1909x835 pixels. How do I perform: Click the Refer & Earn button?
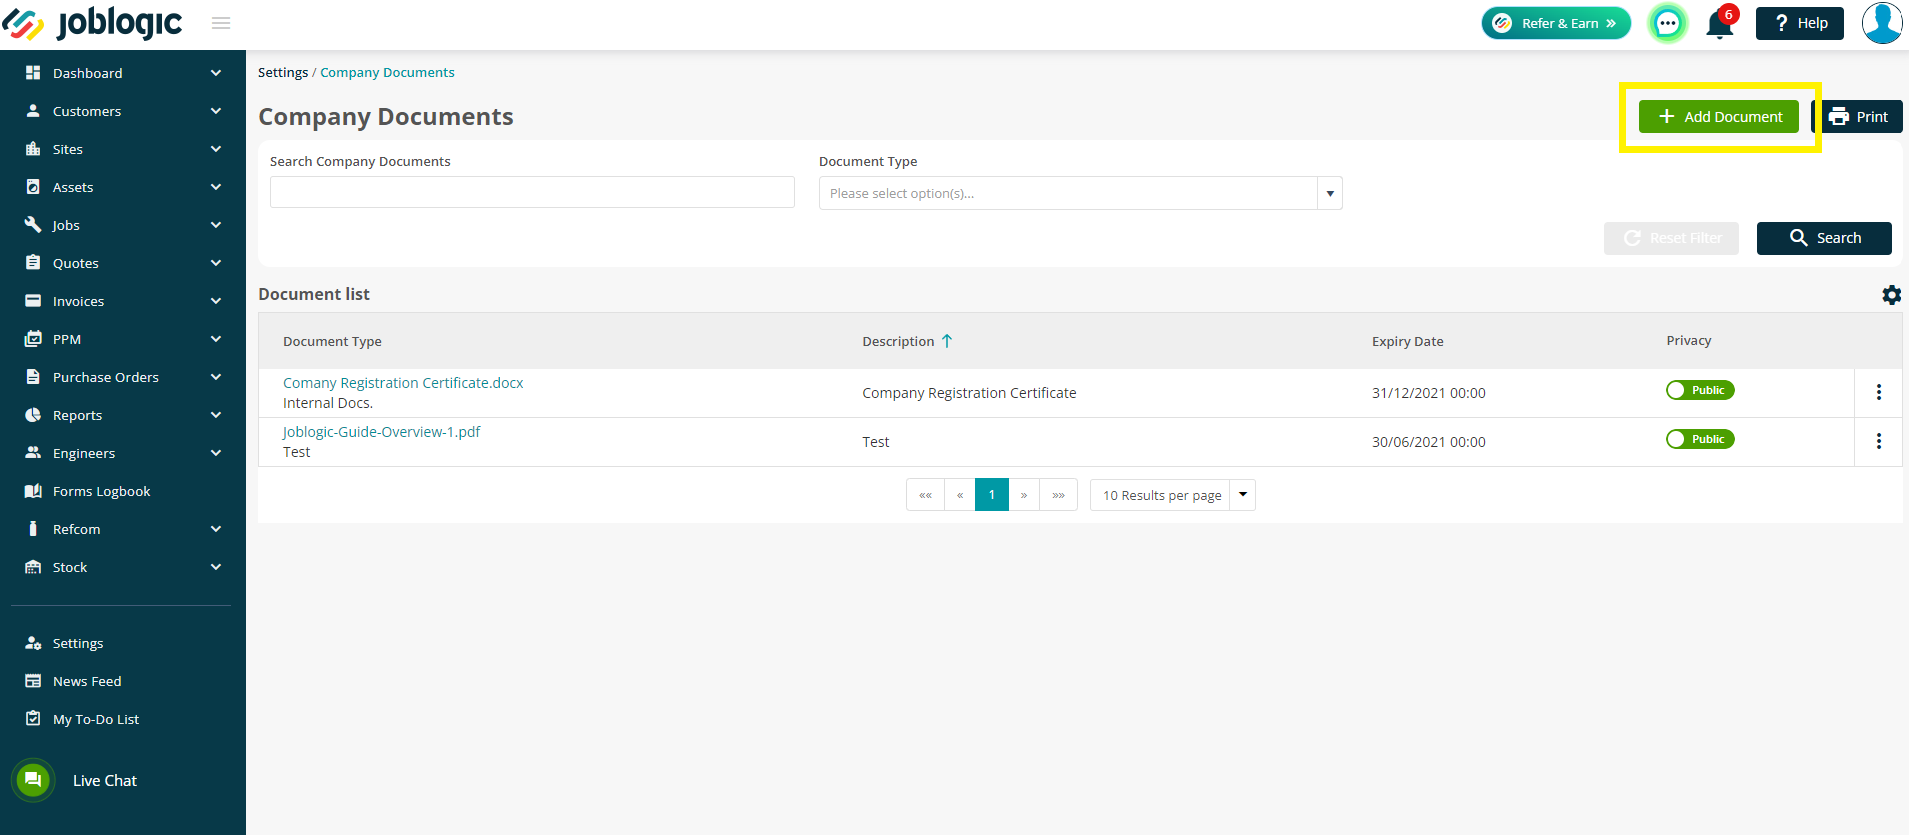click(1556, 23)
